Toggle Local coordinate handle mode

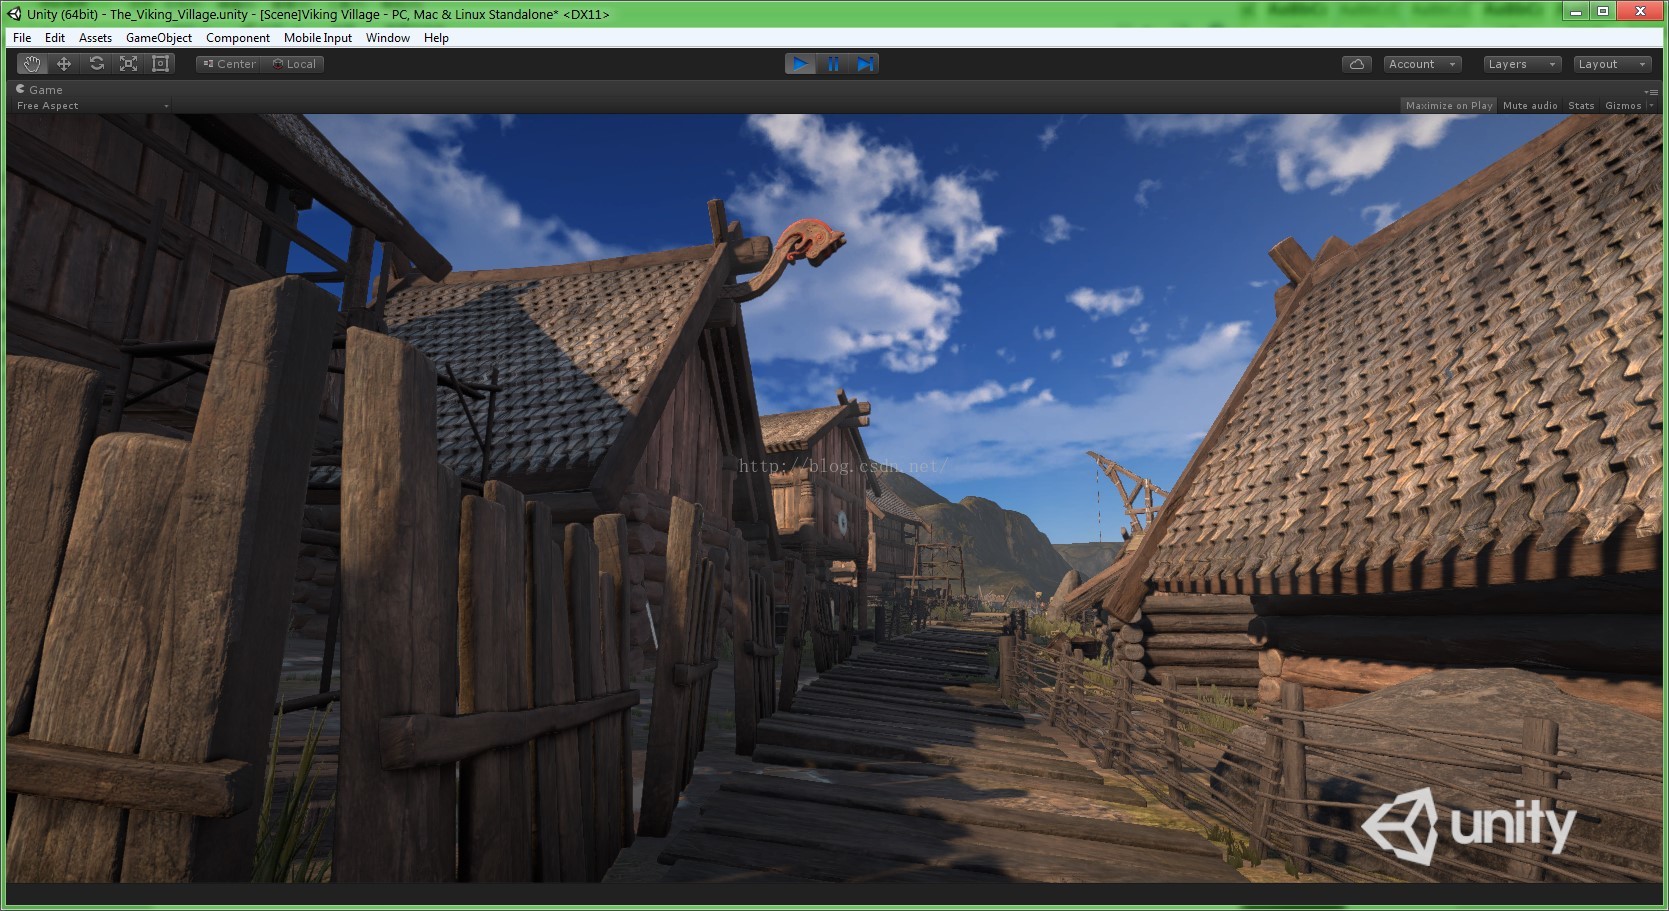click(x=294, y=64)
